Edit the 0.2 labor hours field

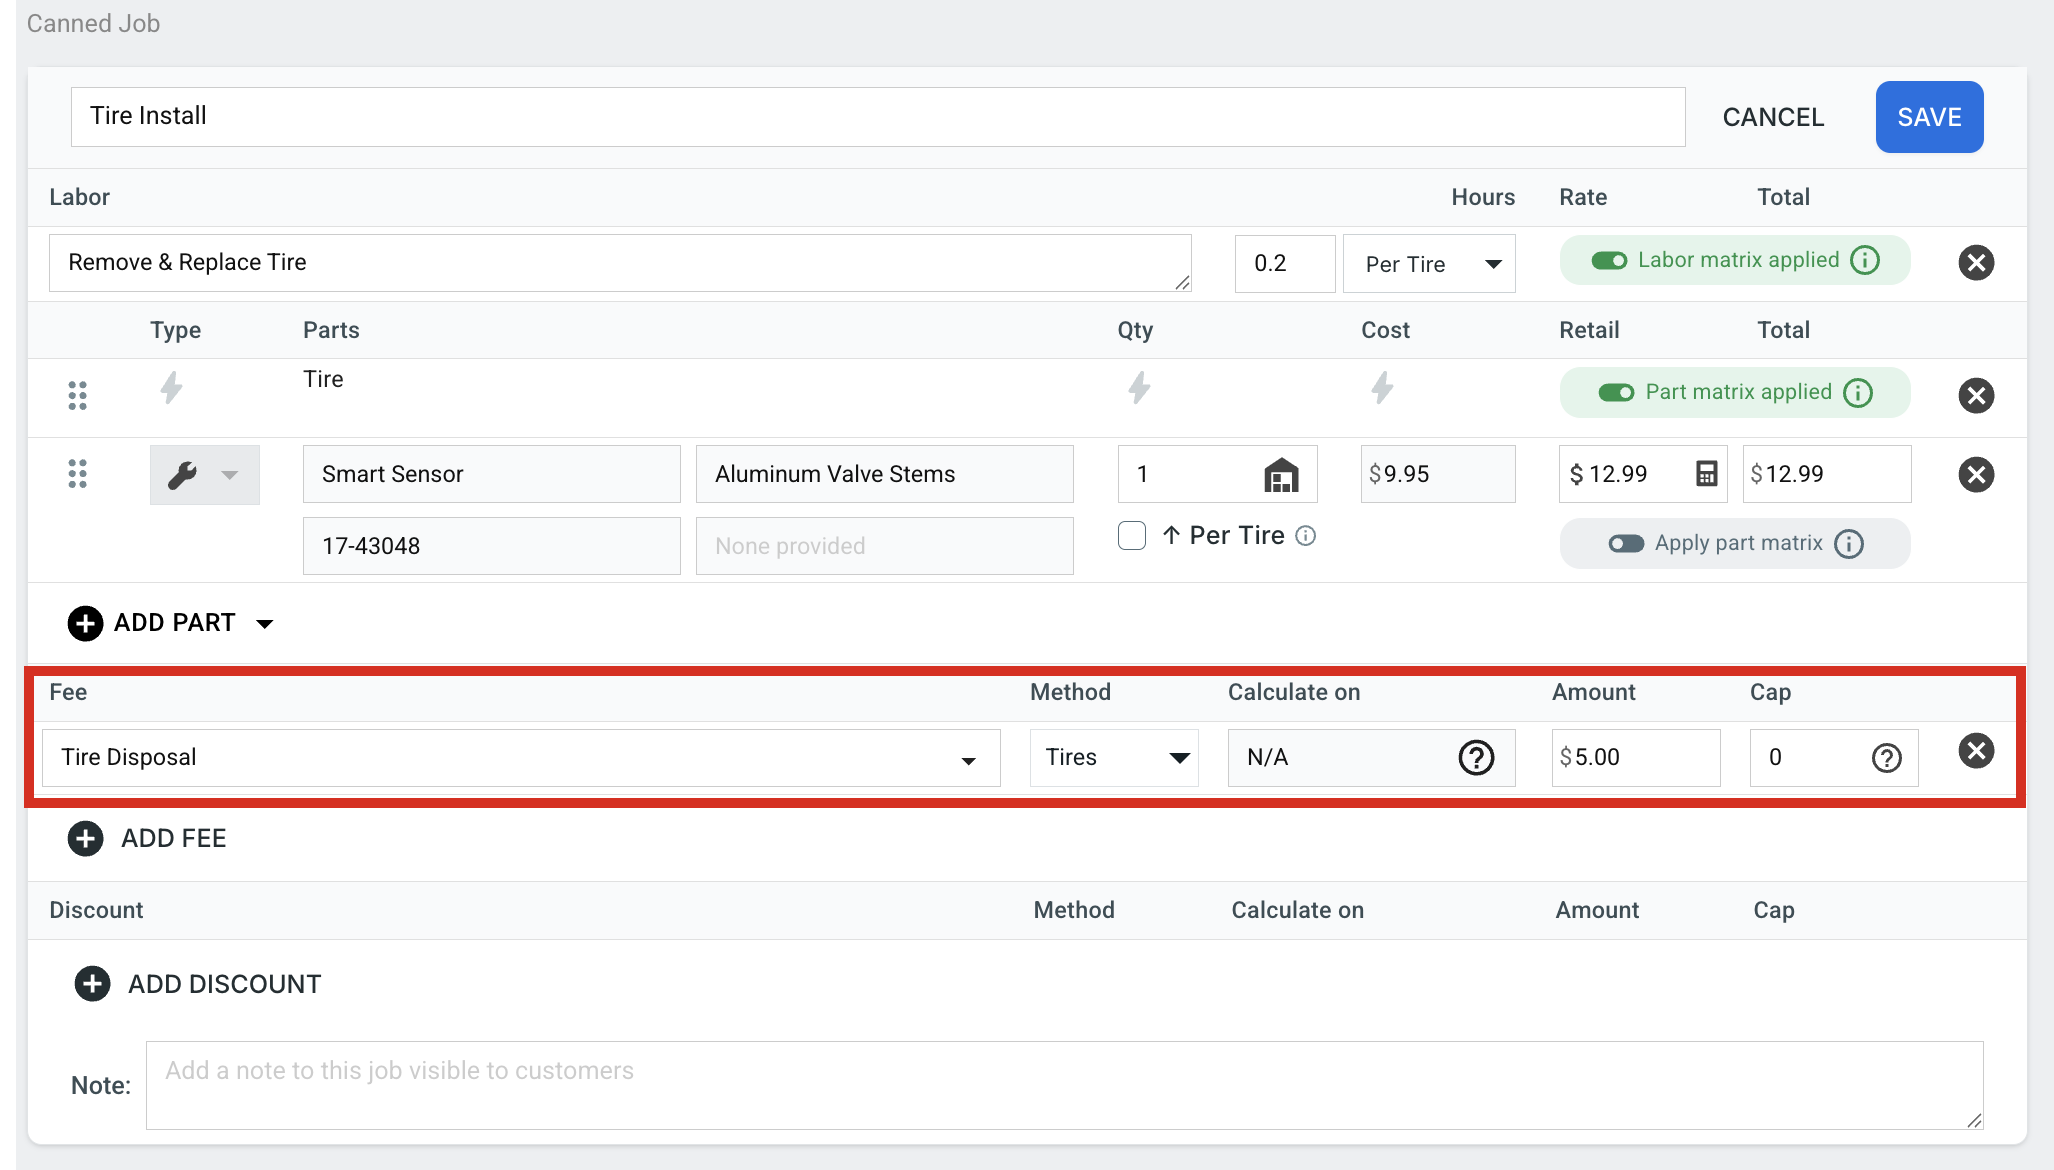[x=1285, y=264]
